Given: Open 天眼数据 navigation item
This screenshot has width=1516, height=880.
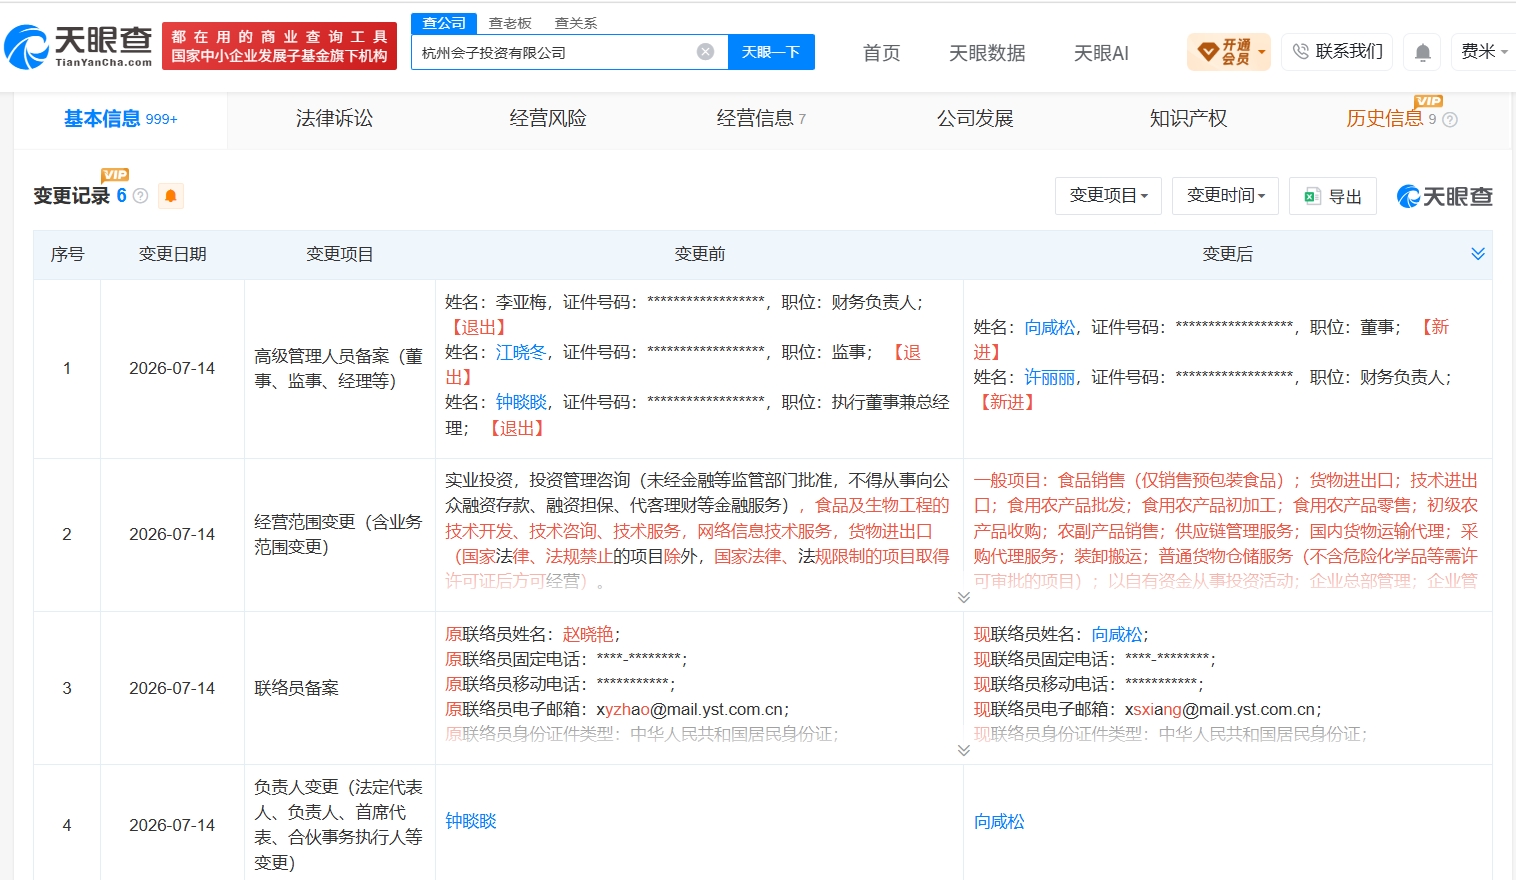Looking at the screenshot, I should 987,53.
